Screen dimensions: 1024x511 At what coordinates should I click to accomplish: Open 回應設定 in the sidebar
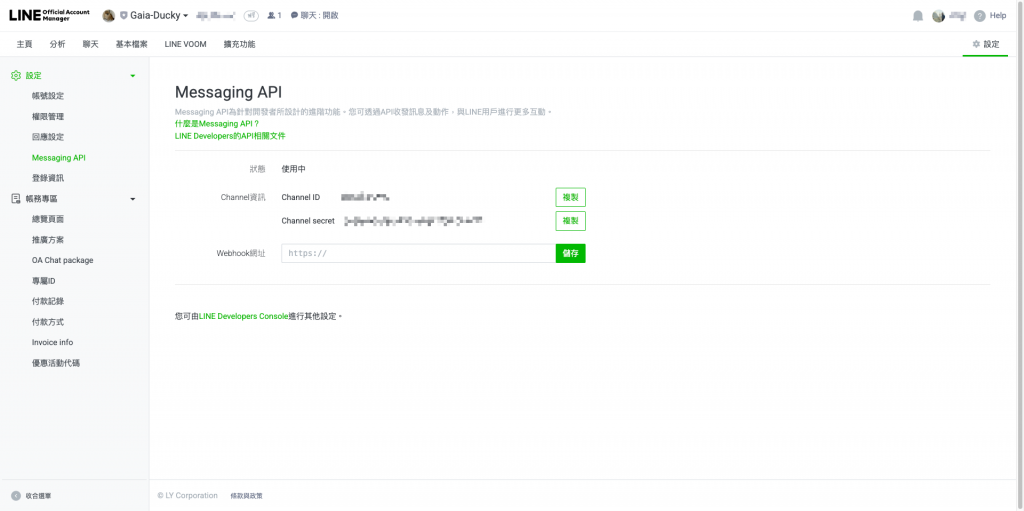(x=48, y=137)
